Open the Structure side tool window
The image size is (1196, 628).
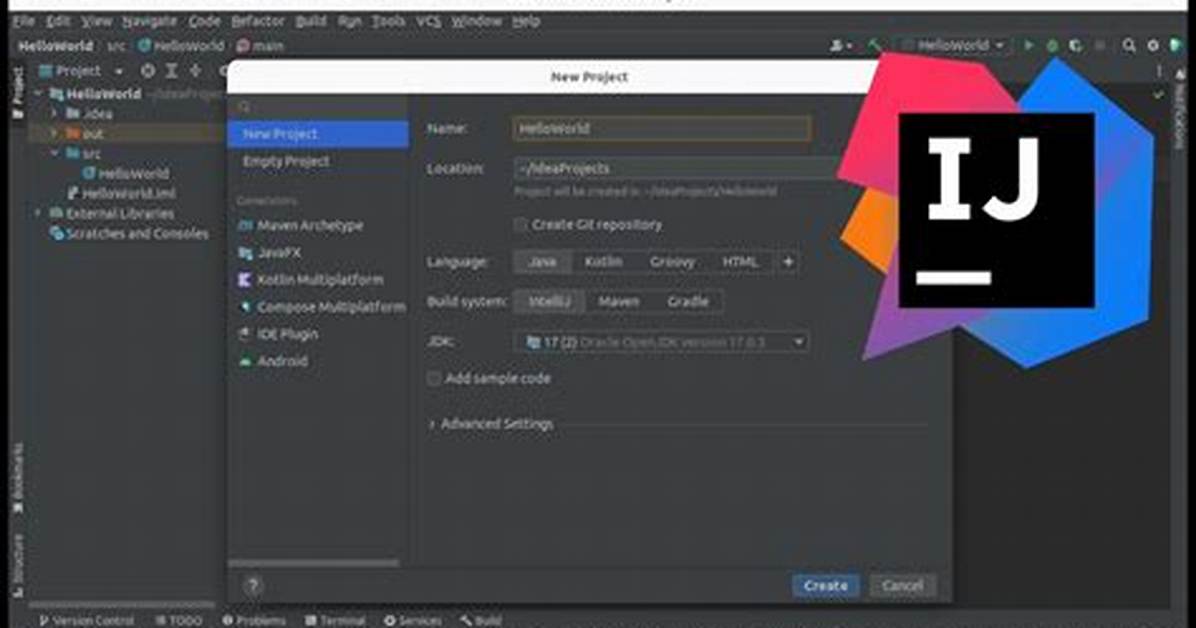pyautogui.click(x=18, y=565)
